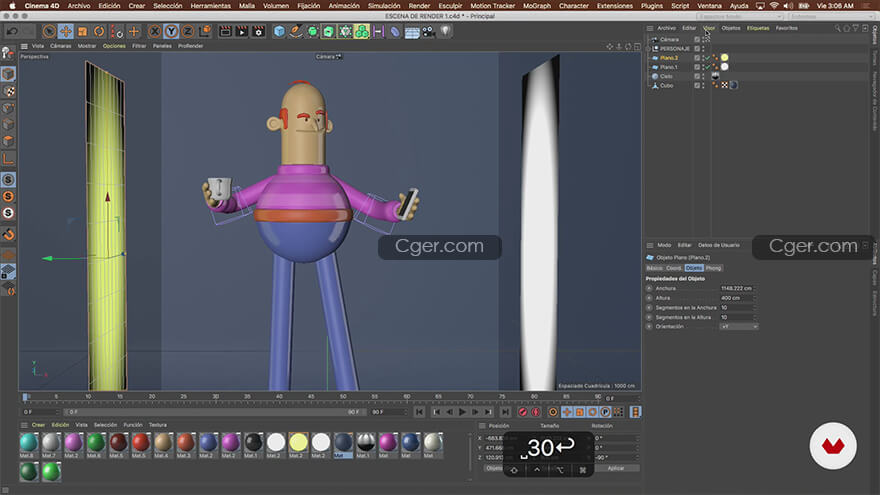Open the Simulación menu
880x495 pixels.
[x=384, y=6]
